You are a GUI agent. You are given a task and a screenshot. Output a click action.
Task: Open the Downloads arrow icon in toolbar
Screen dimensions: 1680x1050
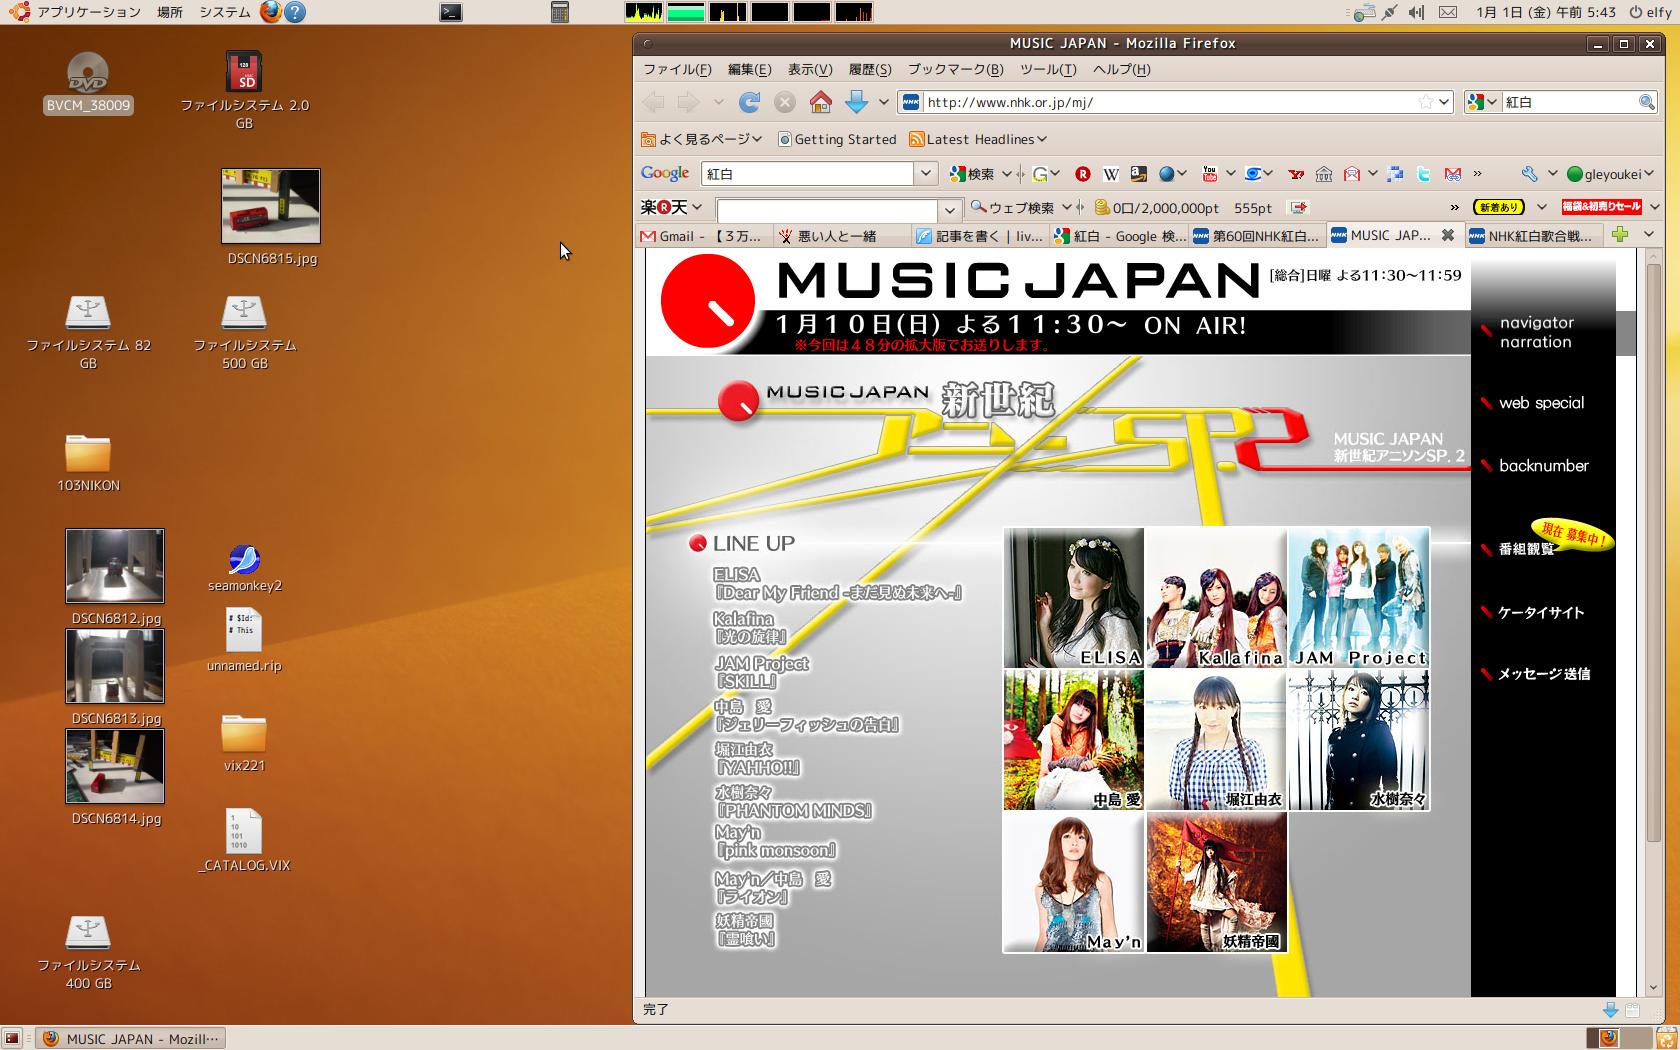click(857, 102)
